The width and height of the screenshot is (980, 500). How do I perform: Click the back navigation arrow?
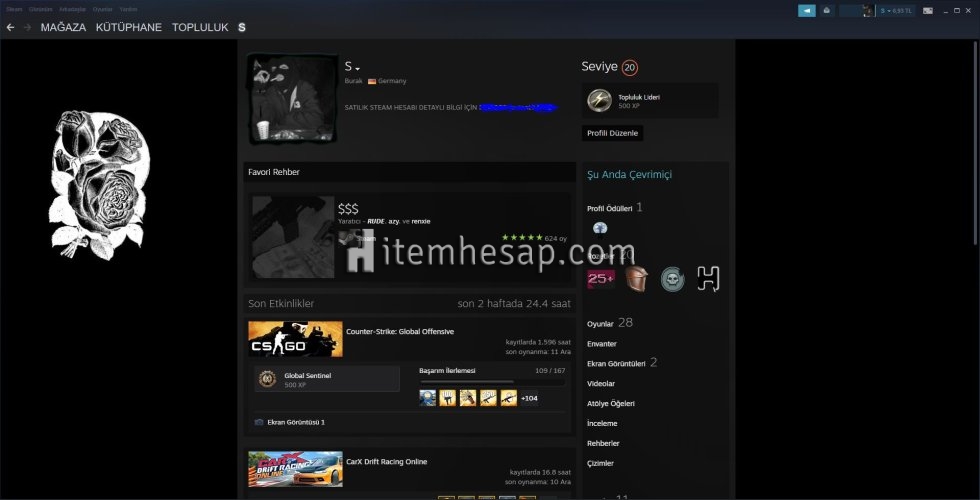coord(9,27)
